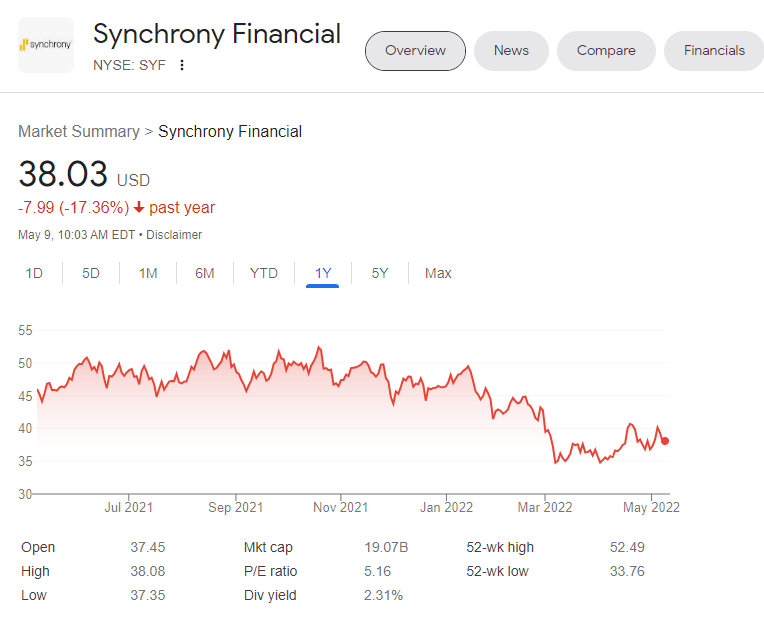Image resolution: width=764 pixels, height=621 pixels.
Task: Click the 52-wk high value 52.49
Action: click(x=627, y=547)
